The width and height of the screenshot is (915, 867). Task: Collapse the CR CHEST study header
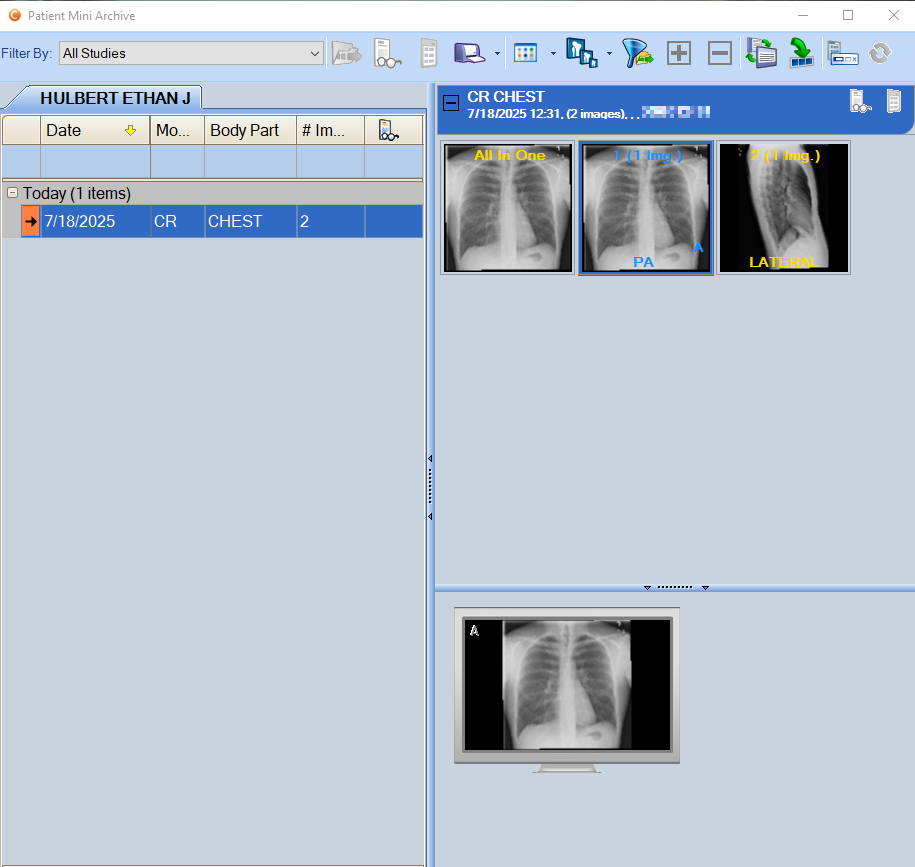[450, 103]
